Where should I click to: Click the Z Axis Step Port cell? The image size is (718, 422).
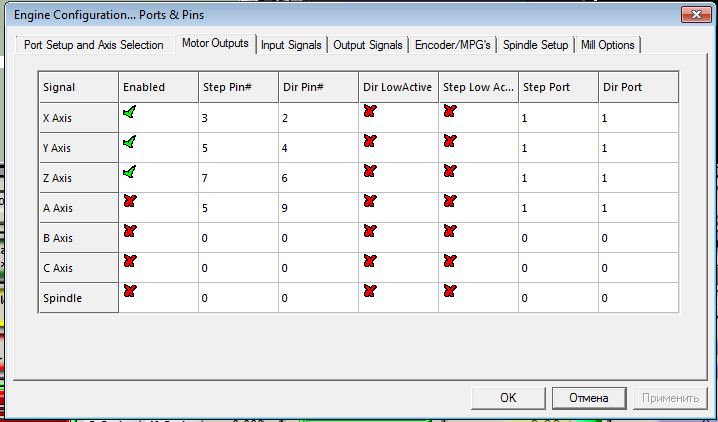pos(558,178)
